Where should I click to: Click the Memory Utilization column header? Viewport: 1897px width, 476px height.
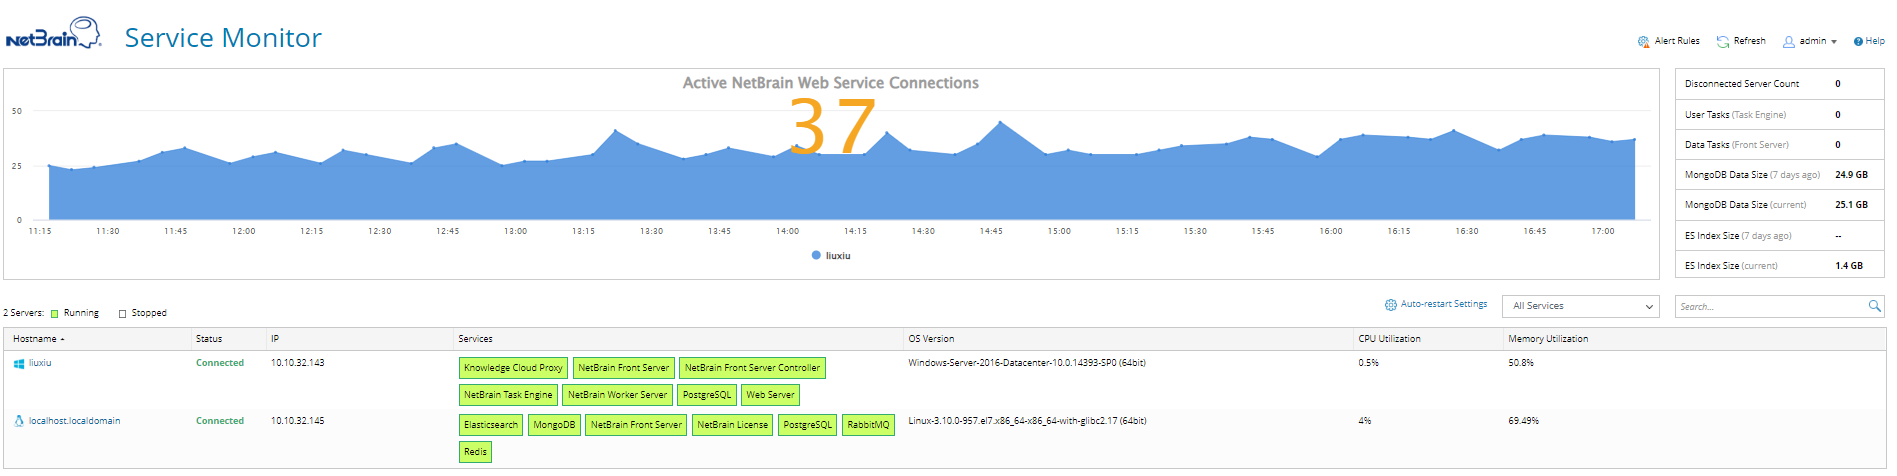1548,339
